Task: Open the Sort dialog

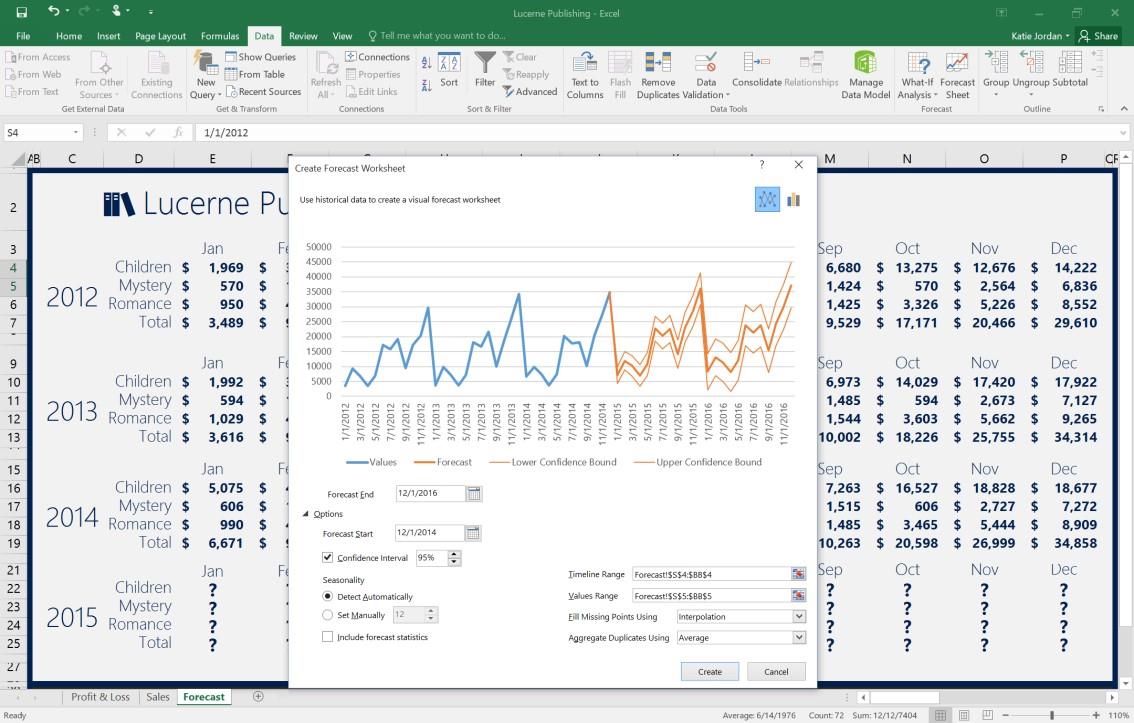Action: pos(449,70)
